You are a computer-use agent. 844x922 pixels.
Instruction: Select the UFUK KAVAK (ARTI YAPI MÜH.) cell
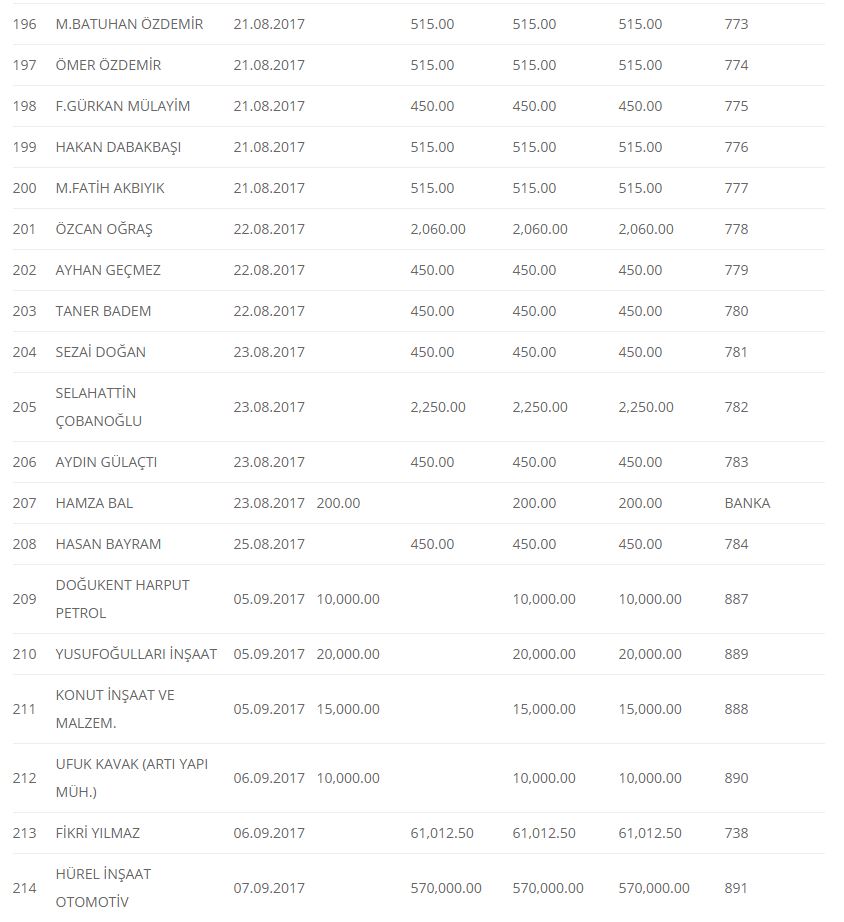(130, 777)
